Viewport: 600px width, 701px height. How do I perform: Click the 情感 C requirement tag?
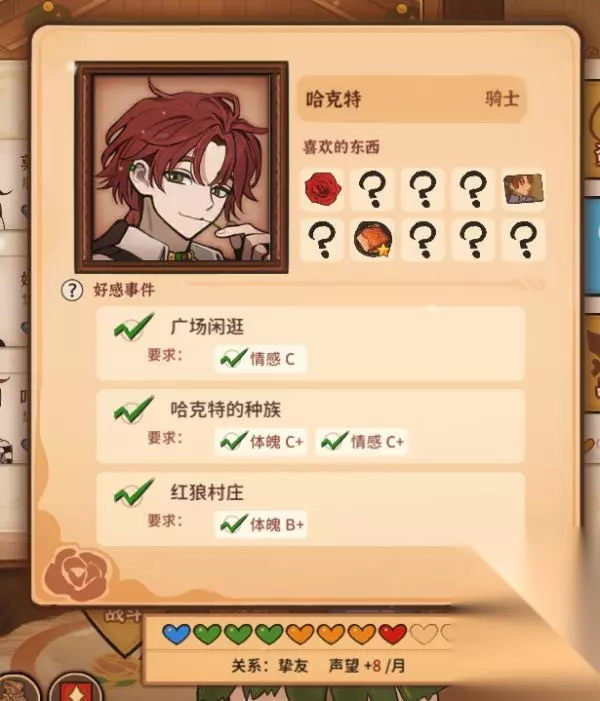(261, 359)
